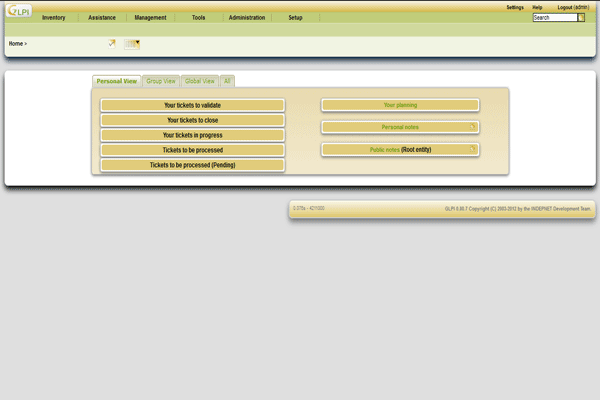Image resolution: width=600 pixels, height=400 pixels.
Task: Click add icon on Personal notes
Action: [473, 127]
